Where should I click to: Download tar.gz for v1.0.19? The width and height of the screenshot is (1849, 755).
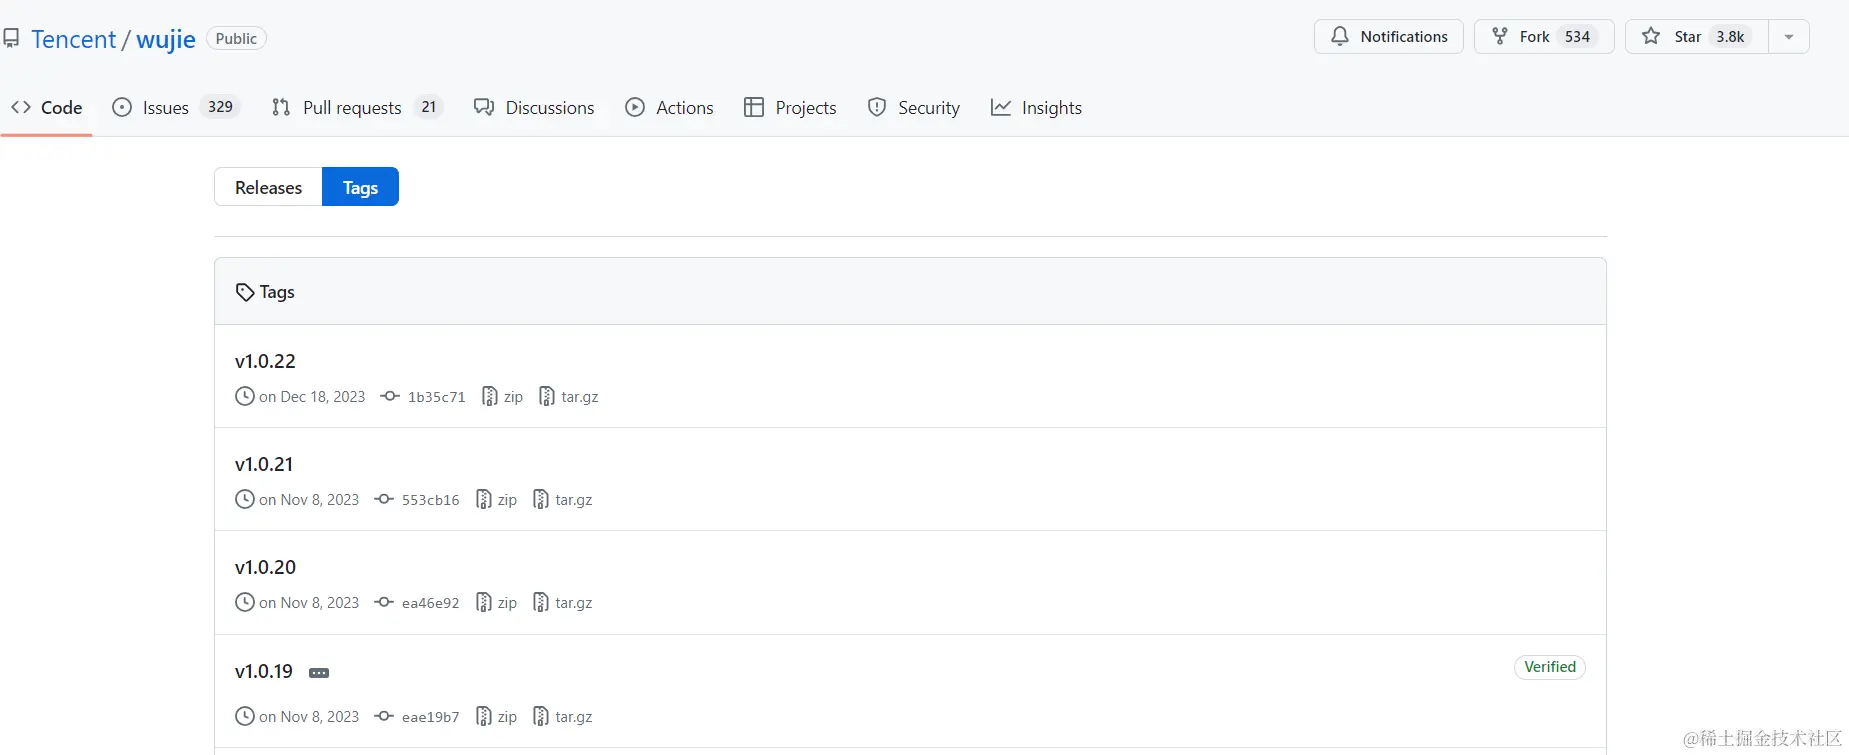coord(562,717)
